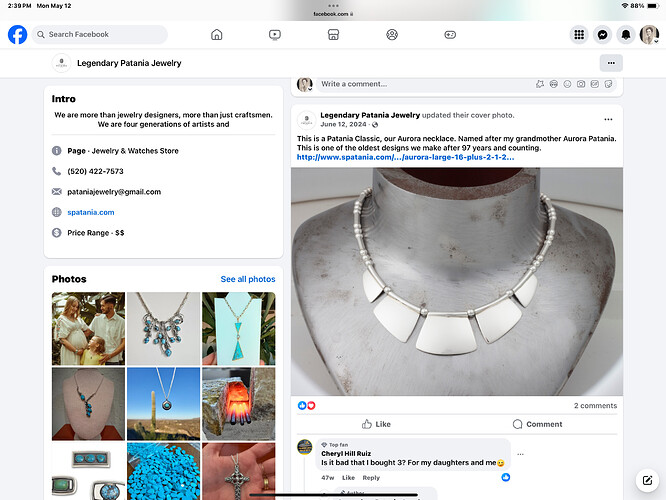Add a sticker to the comment
The height and width of the screenshot is (500, 666).
pos(608,84)
